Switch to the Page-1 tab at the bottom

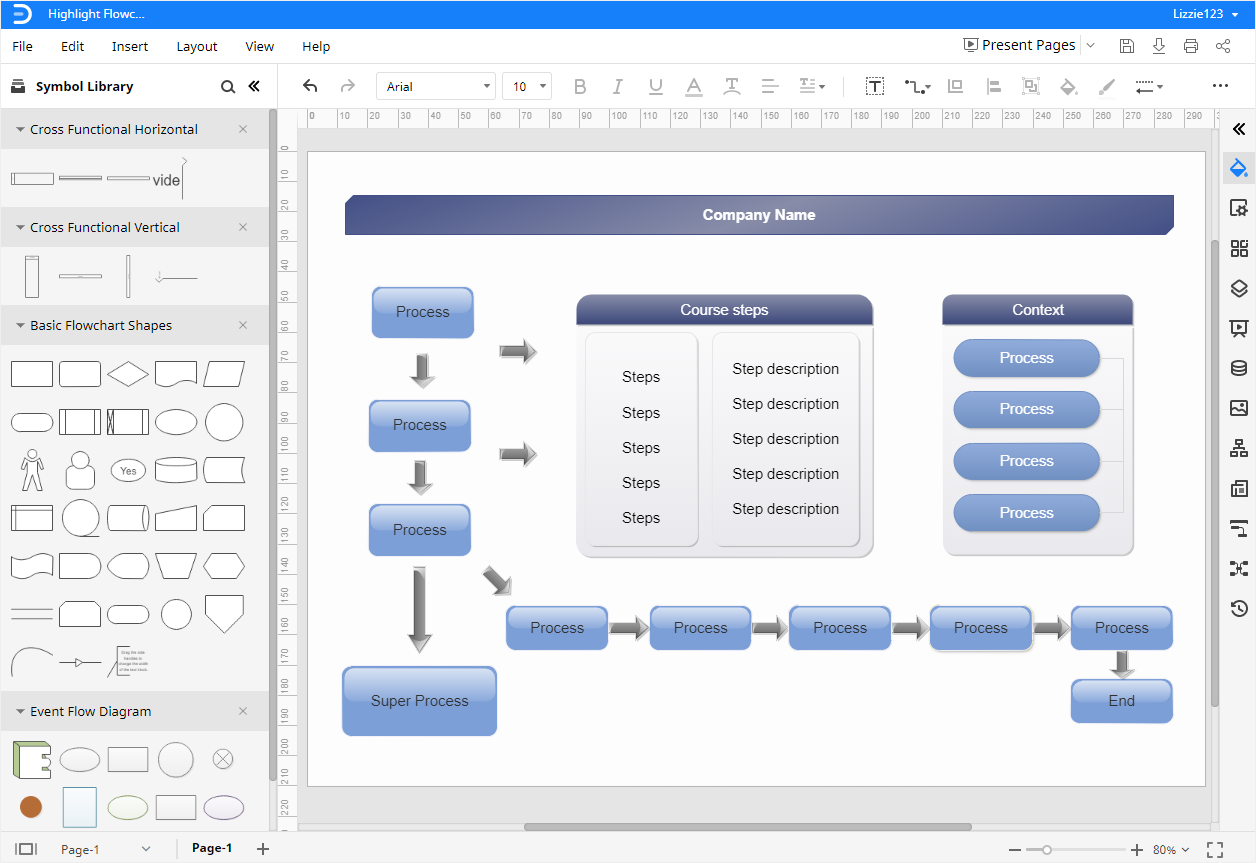tap(211, 847)
